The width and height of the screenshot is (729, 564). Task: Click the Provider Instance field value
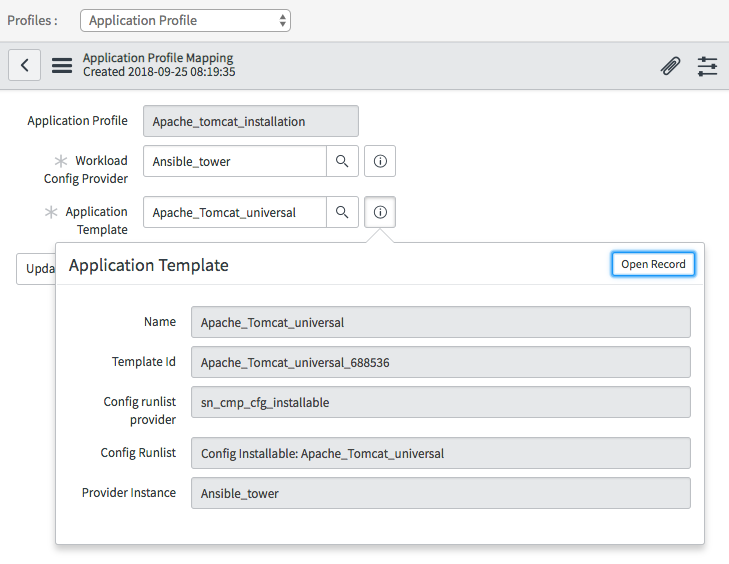(441, 493)
